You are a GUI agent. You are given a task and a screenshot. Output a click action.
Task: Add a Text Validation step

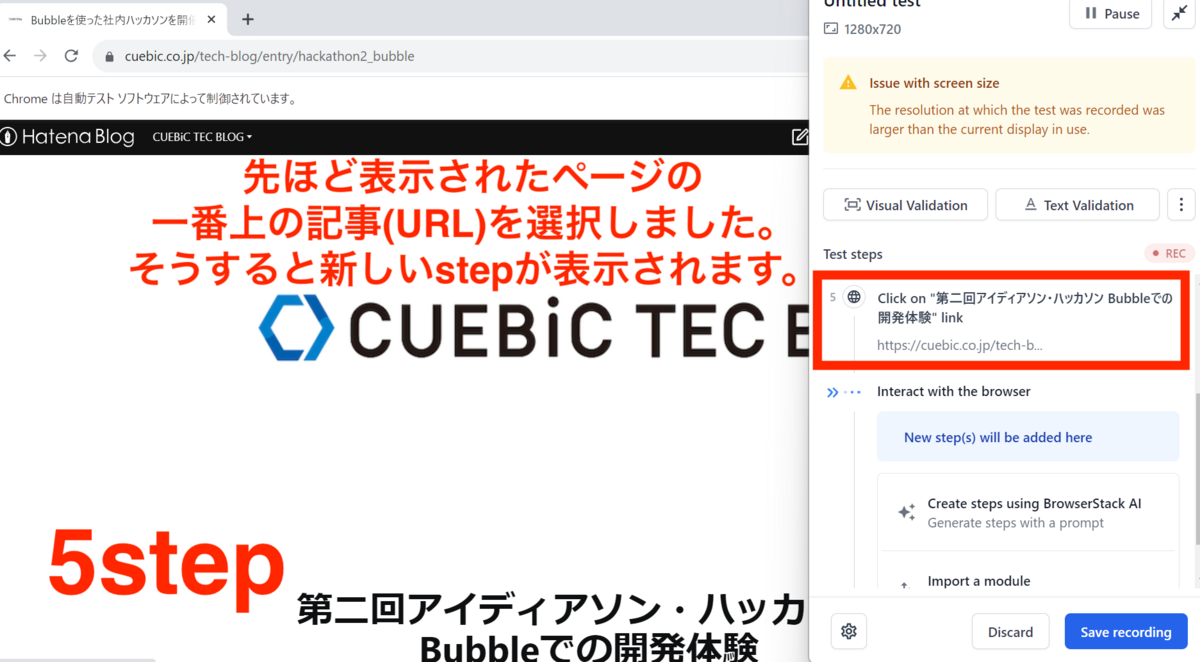[1077, 205]
